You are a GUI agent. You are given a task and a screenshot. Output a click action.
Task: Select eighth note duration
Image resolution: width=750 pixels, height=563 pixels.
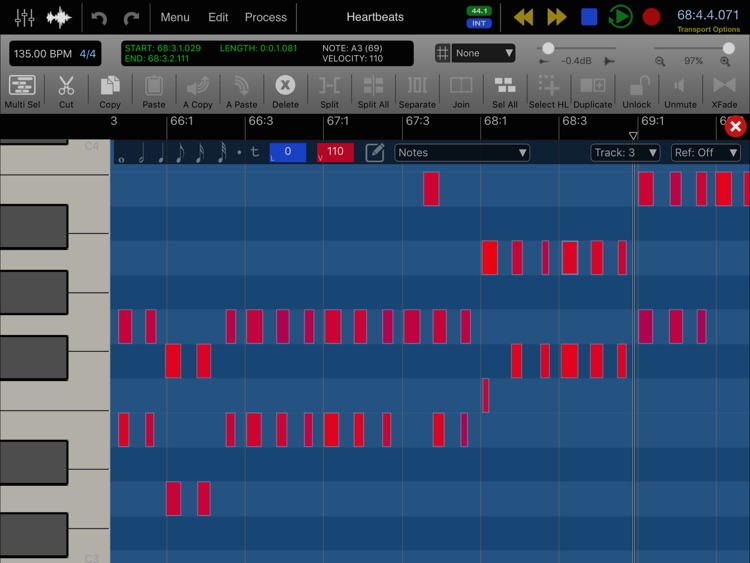coord(180,153)
